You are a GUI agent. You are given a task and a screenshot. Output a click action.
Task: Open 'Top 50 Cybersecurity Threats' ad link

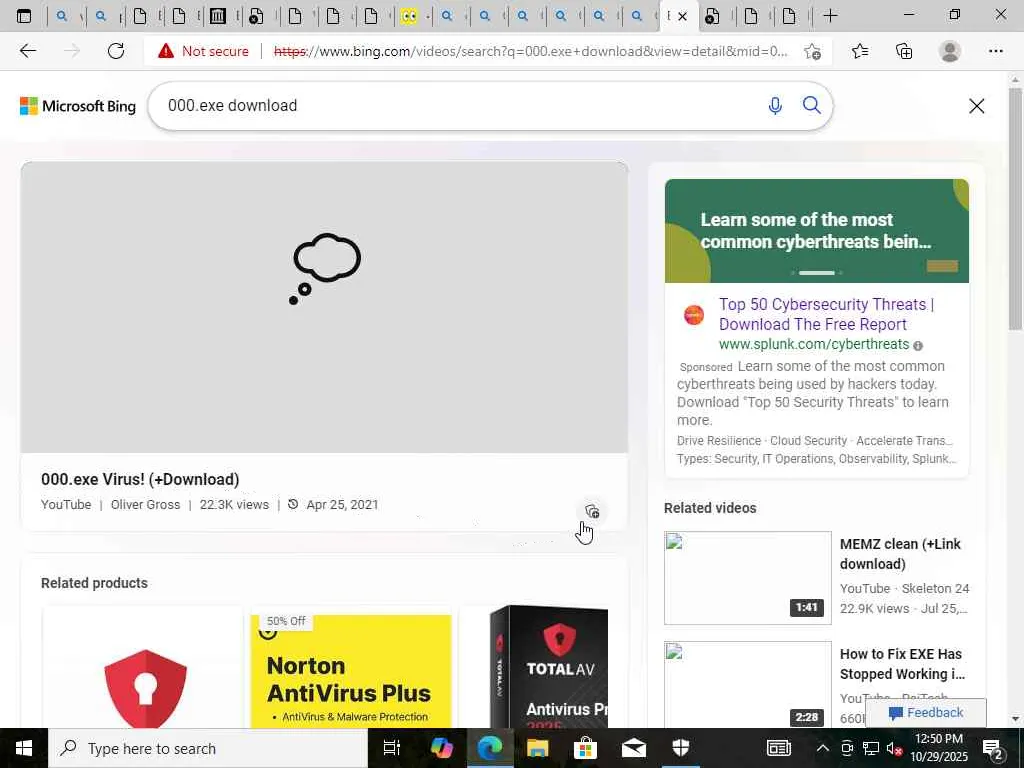tap(827, 314)
